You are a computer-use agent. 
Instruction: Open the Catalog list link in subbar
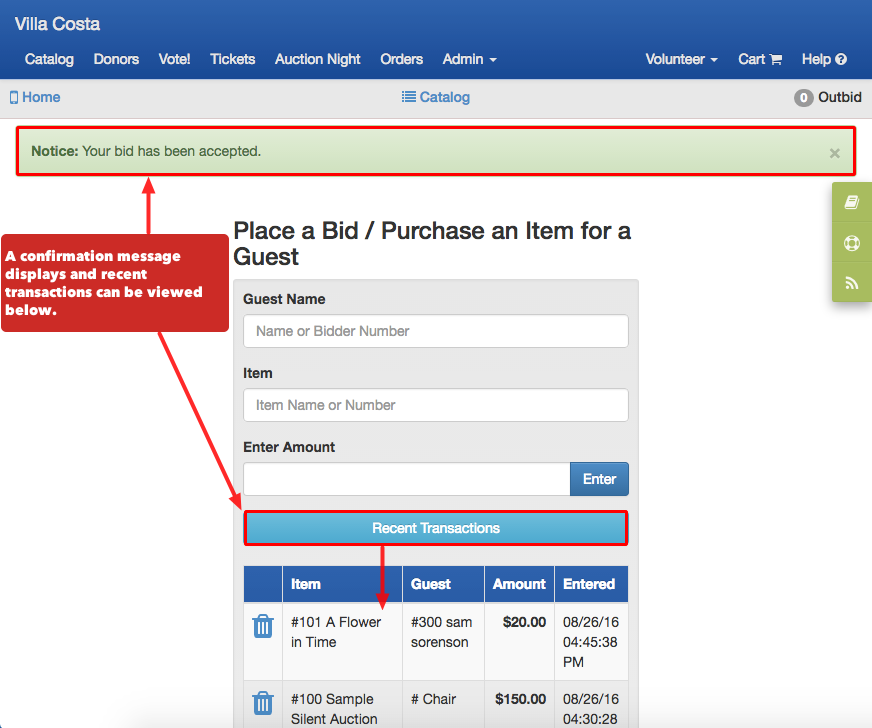click(x=435, y=97)
